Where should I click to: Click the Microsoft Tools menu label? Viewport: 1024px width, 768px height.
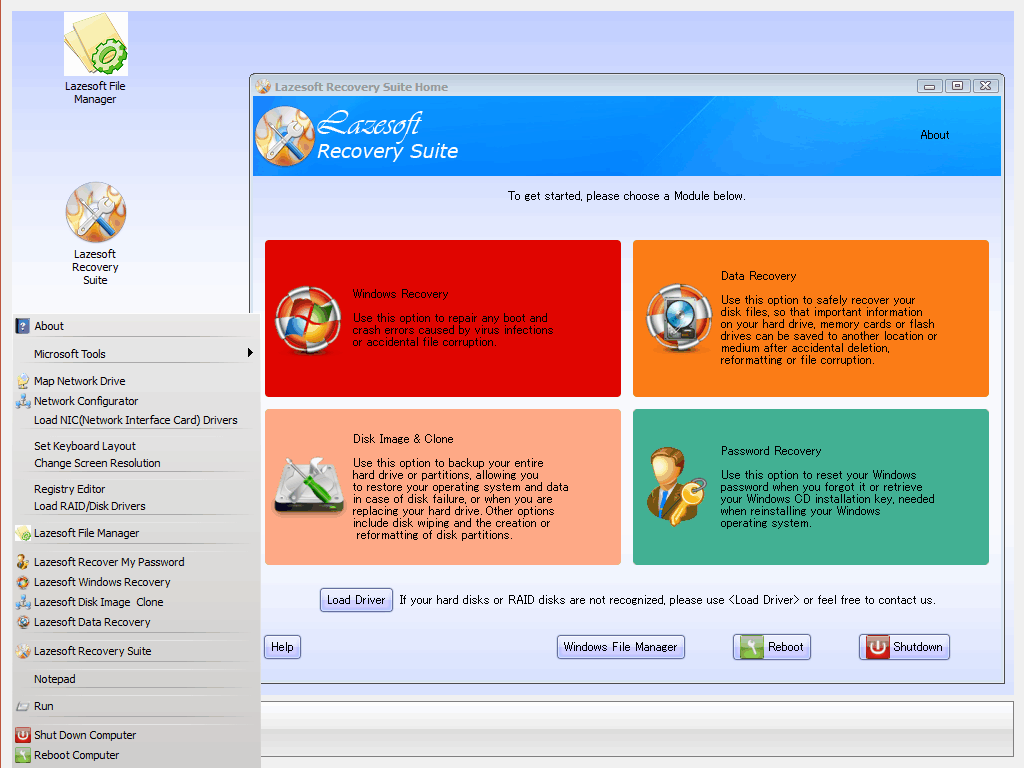70,354
